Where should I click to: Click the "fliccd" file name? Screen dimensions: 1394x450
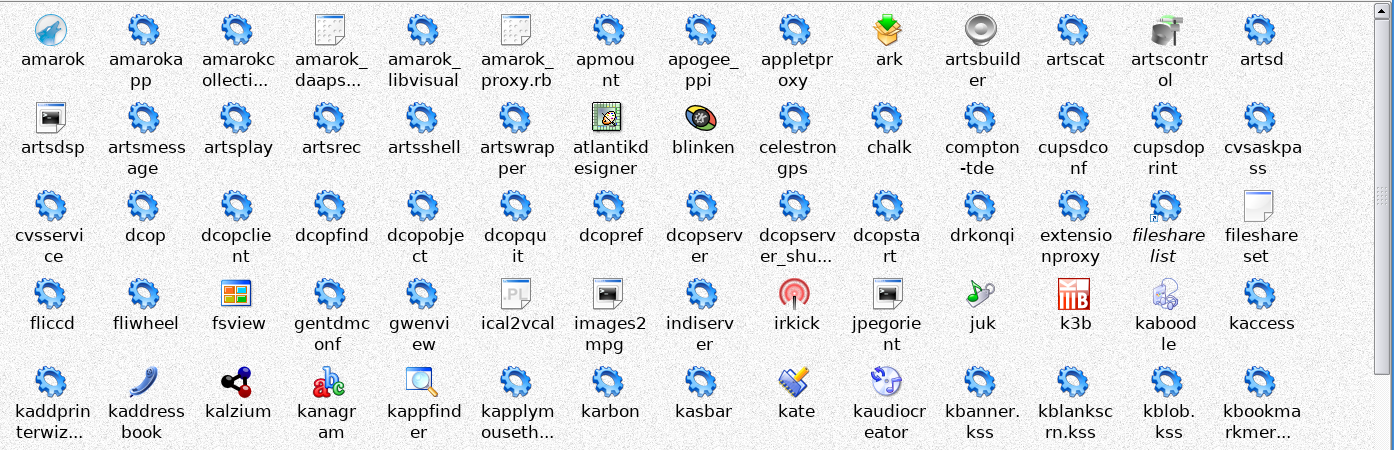point(50,323)
